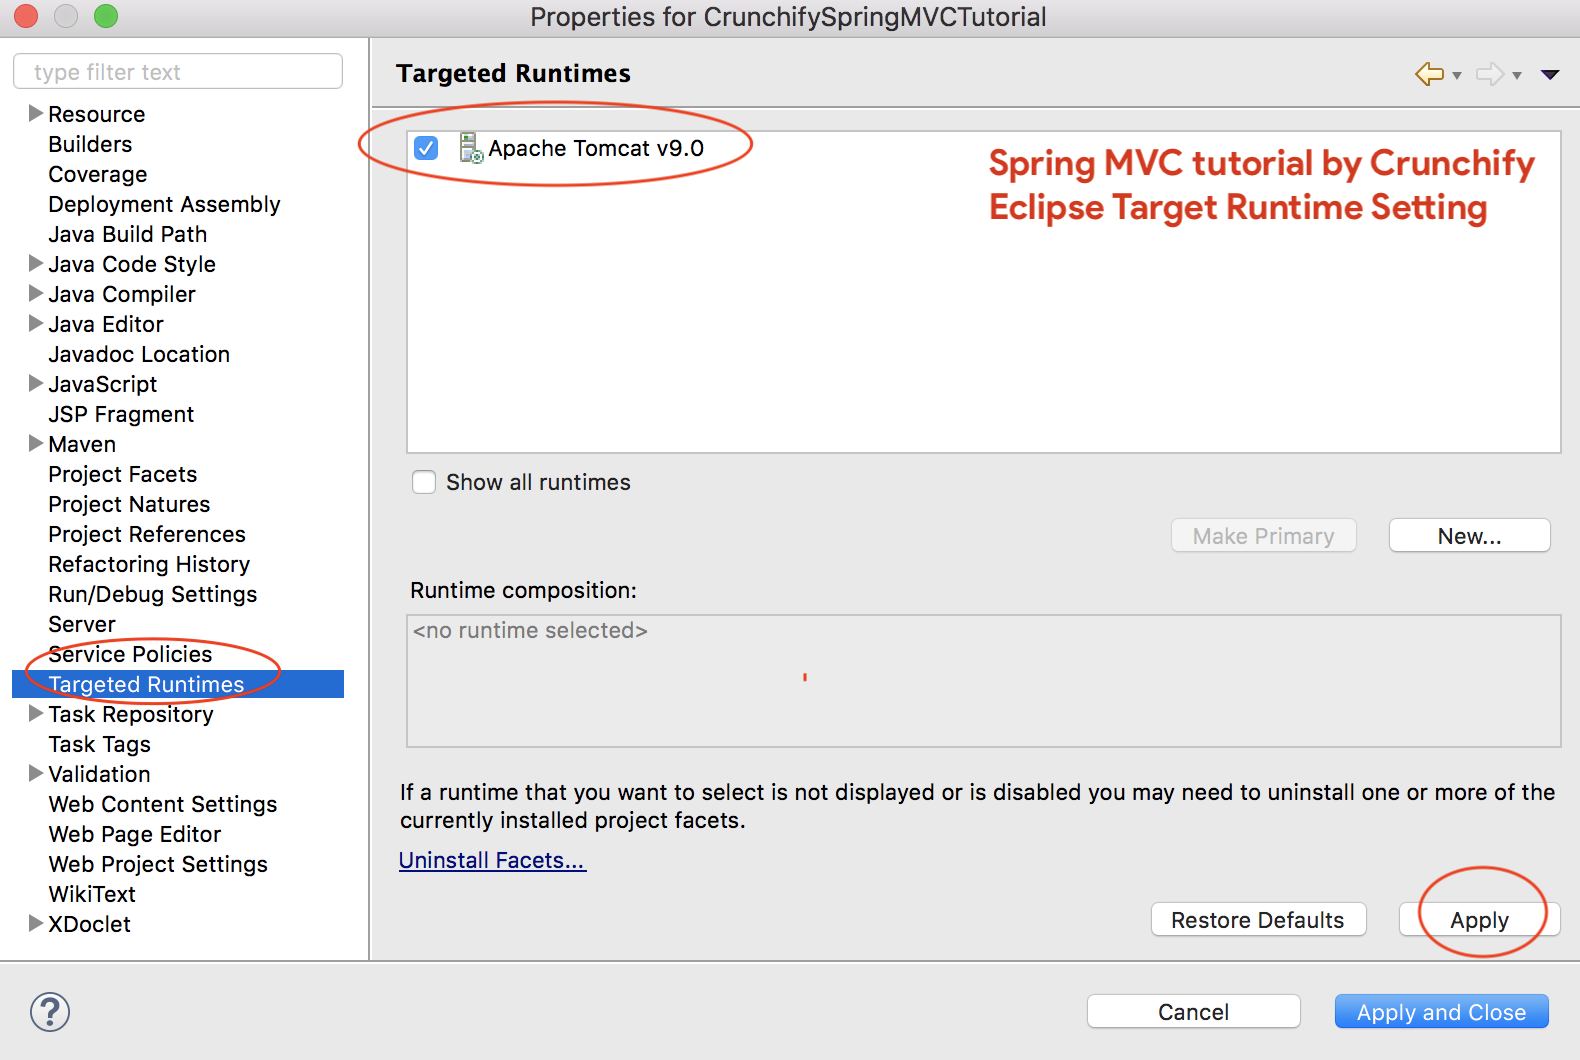This screenshot has height=1060, width=1580.
Task: Select Deployment Assembly page
Action: (x=164, y=204)
